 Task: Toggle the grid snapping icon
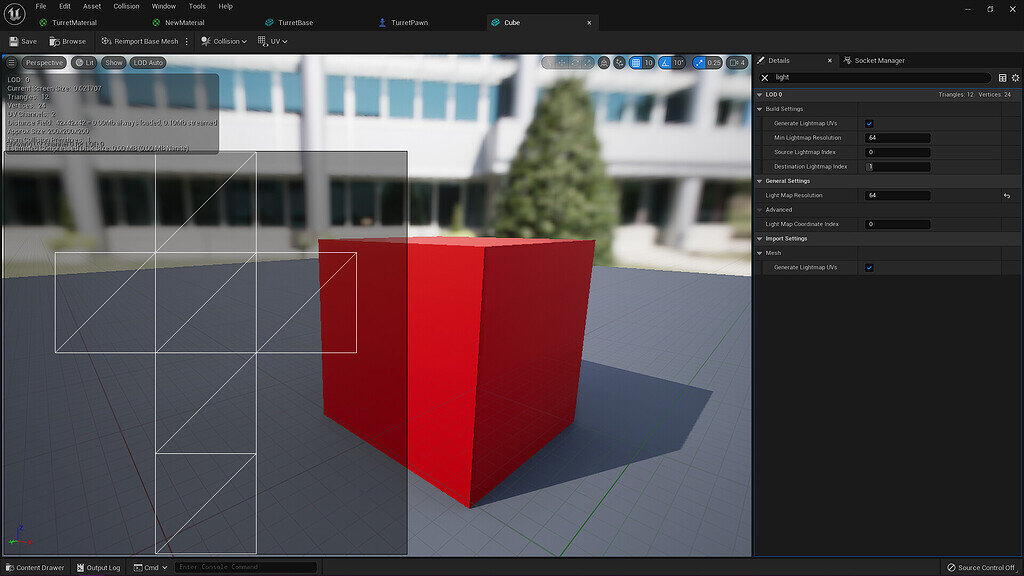pyautogui.click(x=635, y=62)
